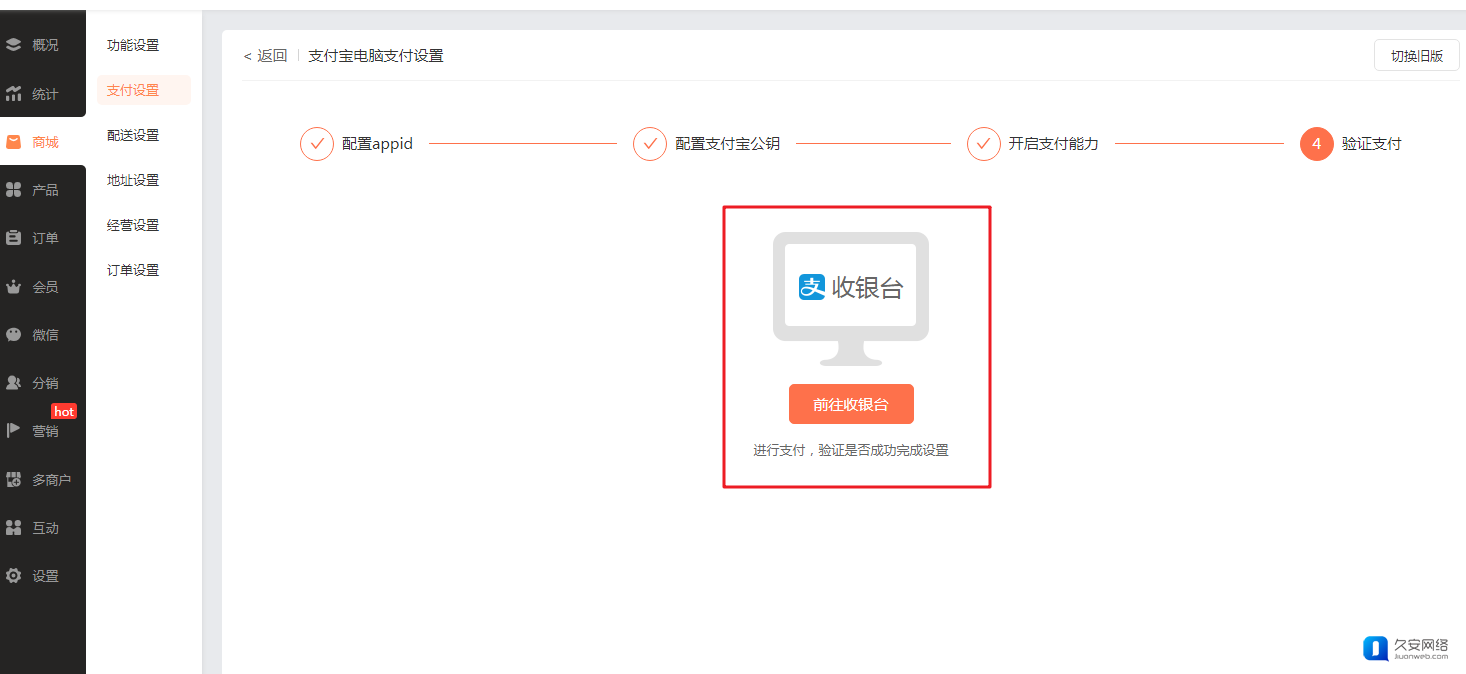This screenshot has width=1466, height=674.
Task: Click the 订单 orders icon
Action: click(14, 238)
